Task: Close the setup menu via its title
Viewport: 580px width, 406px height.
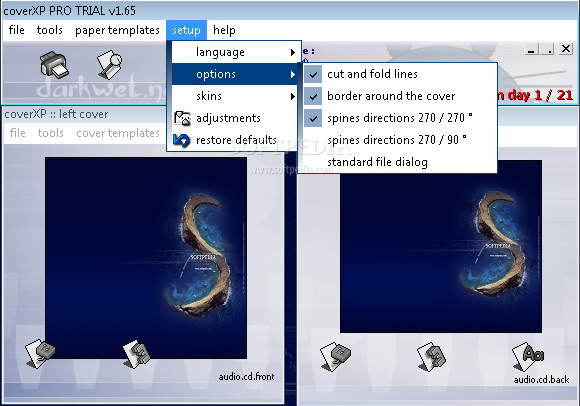Action: click(186, 30)
